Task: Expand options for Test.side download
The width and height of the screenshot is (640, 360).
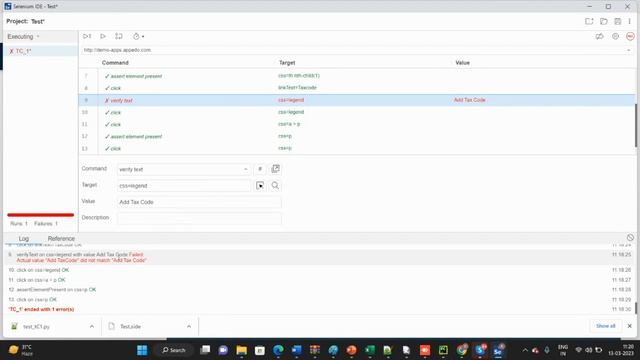Action: [x=189, y=327]
